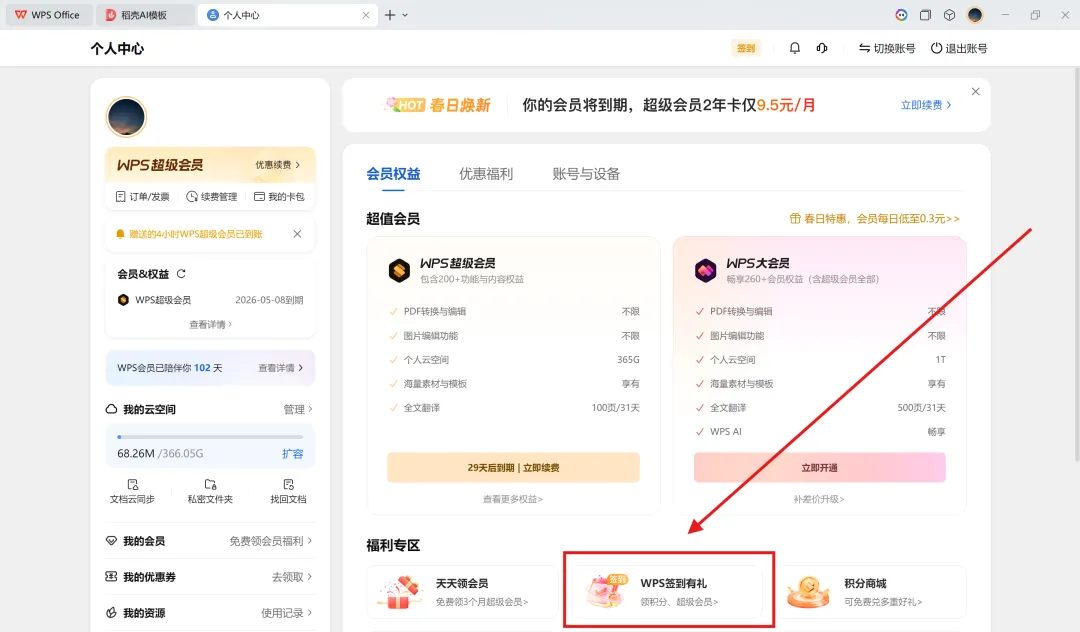Open the WPS签到有礼 welfare card
Screen dimensions: 1080x632
pos(667,592)
